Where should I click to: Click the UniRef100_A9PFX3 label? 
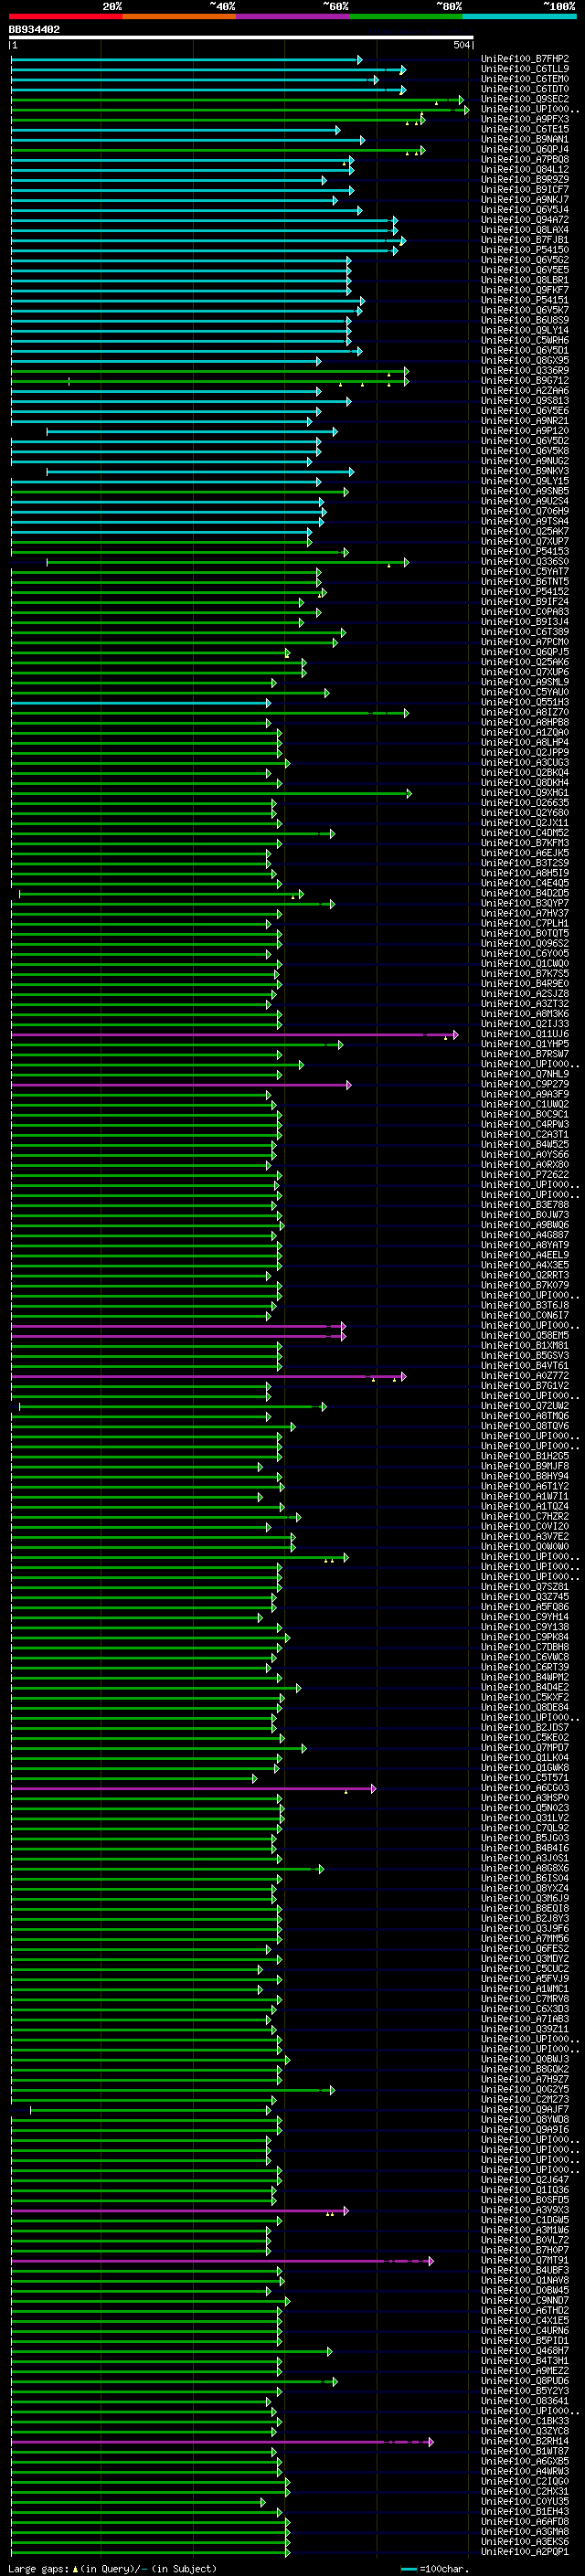coord(524,120)
